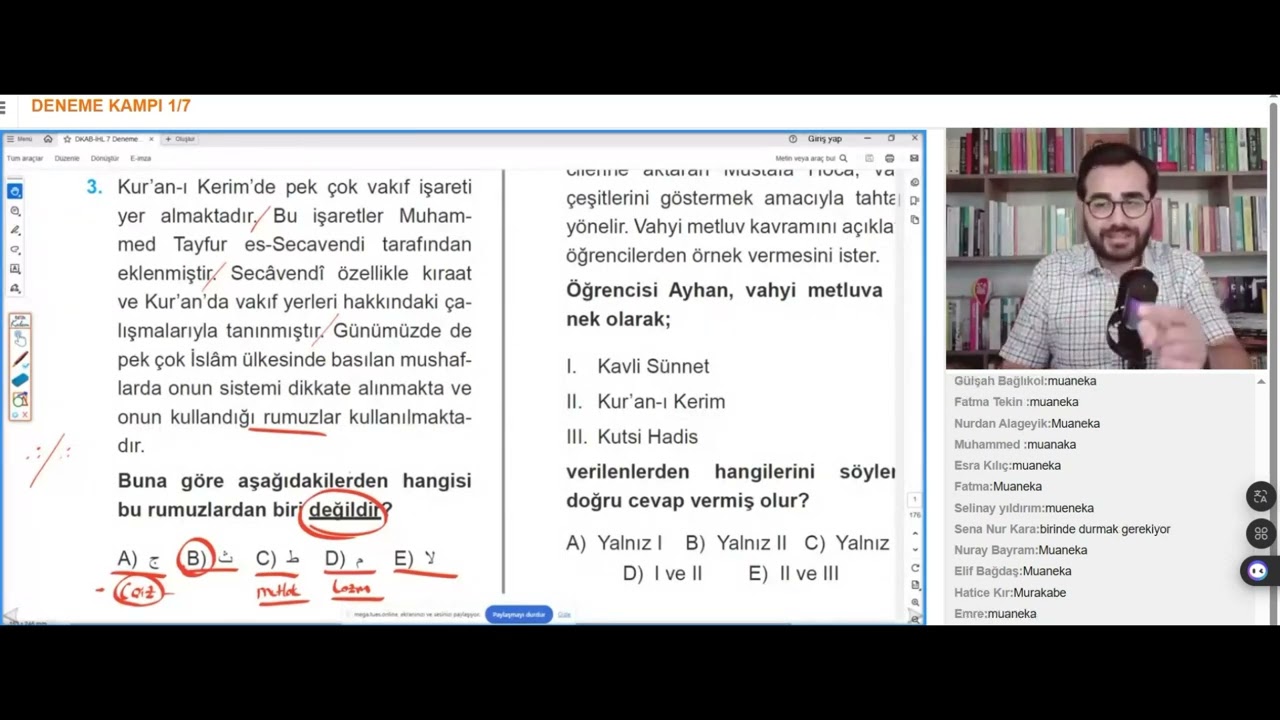Go to the viewer's home icon
1280x720 pixels.
[47, 139]
